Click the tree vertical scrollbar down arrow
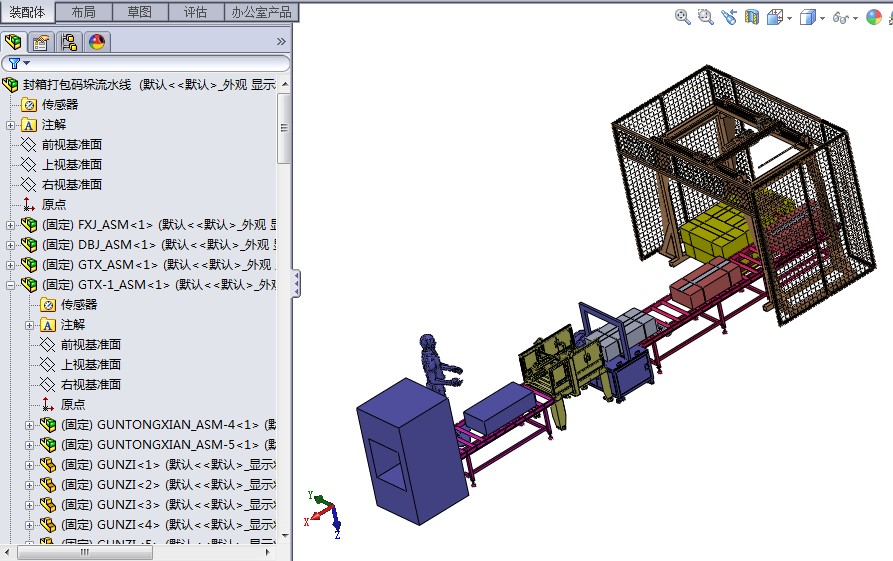 click(x=284, y=535)
